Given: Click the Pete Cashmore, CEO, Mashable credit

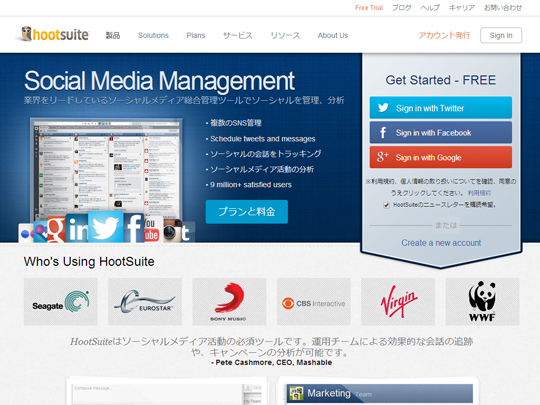Looking at the screenshot, I should click(271, 363).
